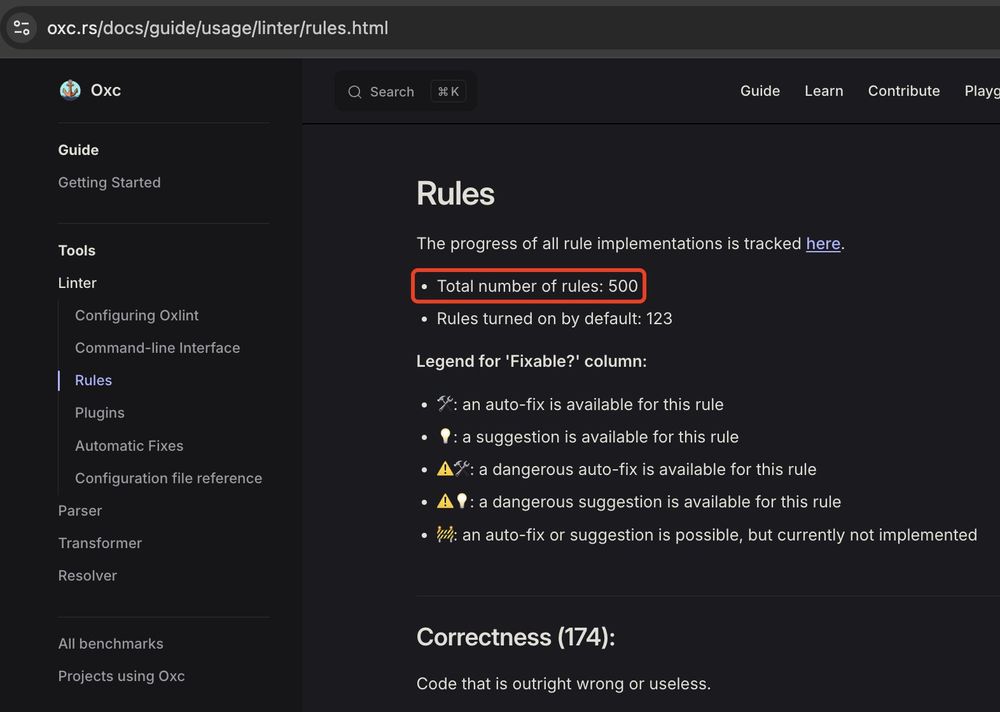
Task: Click the light bulb suggestion legend icon
Action: pyautogui.click(x=445, y=436)
